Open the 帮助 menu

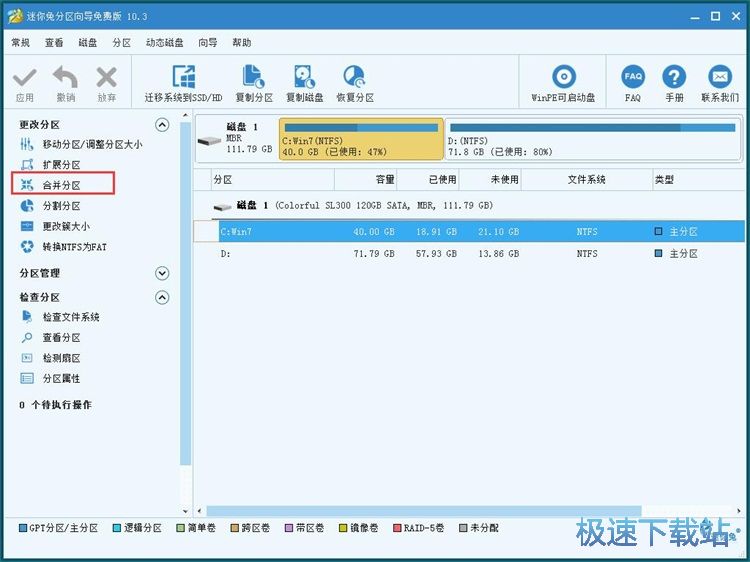pos(242,43)
